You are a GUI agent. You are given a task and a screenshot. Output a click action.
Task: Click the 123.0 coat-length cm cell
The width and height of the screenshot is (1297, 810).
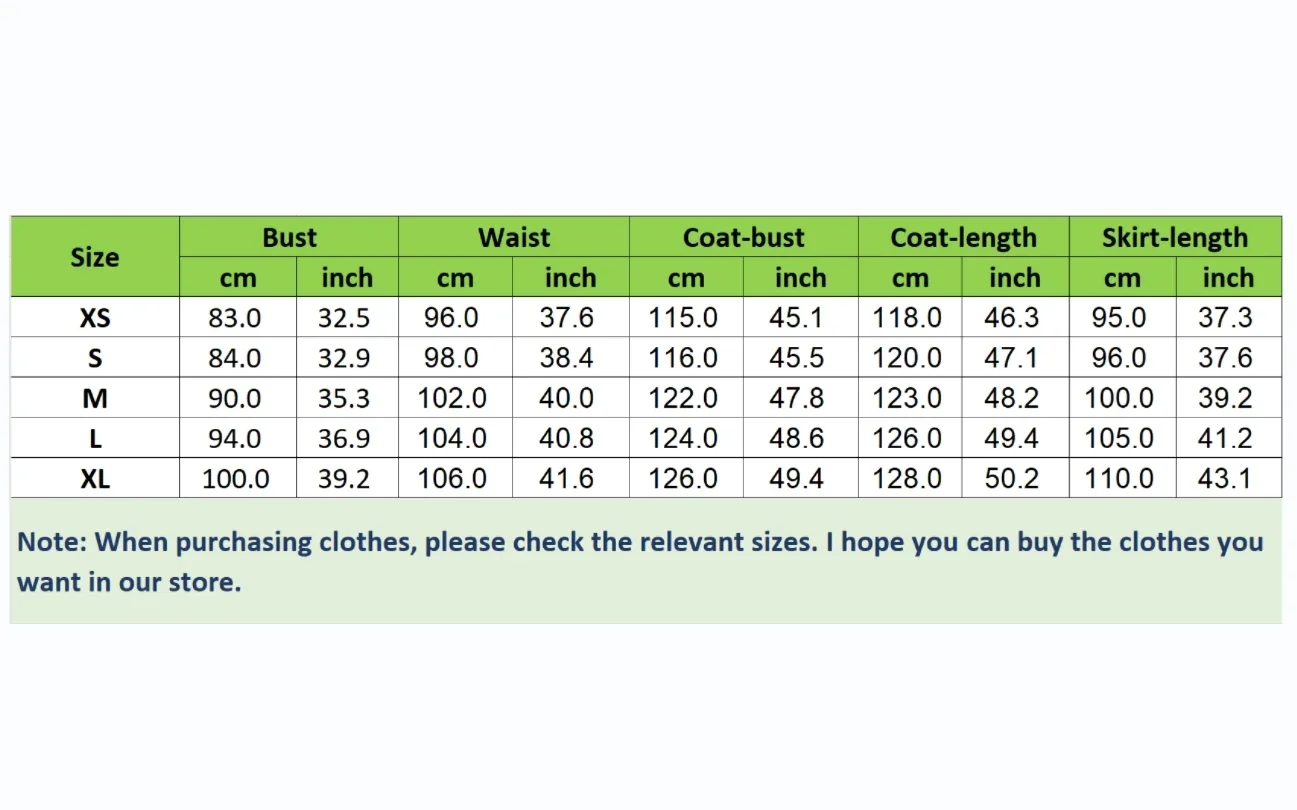tap(908, 398)
